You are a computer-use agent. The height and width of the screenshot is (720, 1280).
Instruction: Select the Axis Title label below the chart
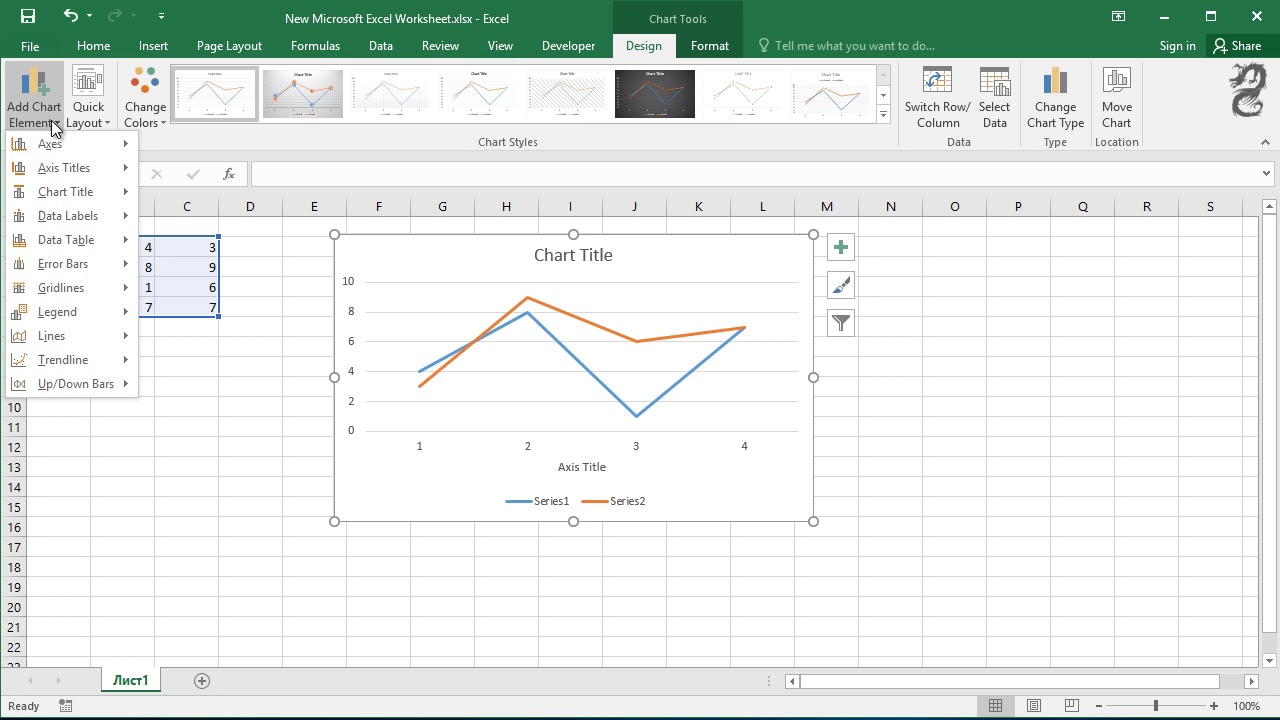tap(582, 467)
